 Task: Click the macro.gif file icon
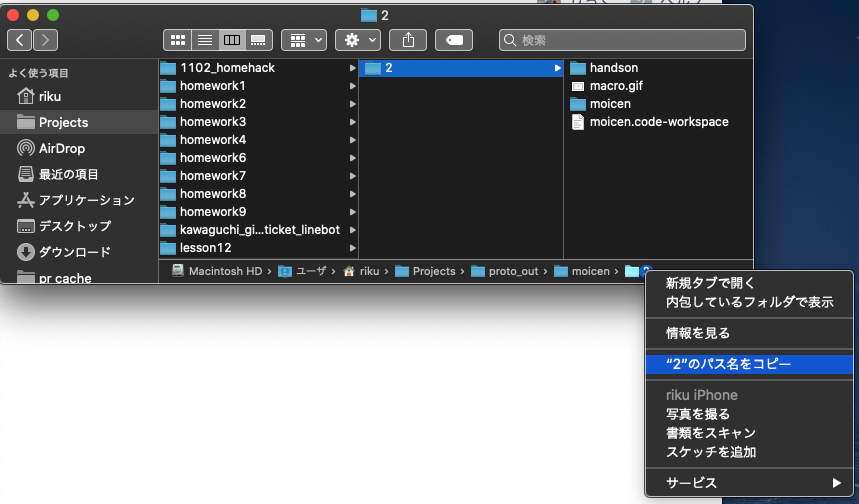[x=578, y=86]
